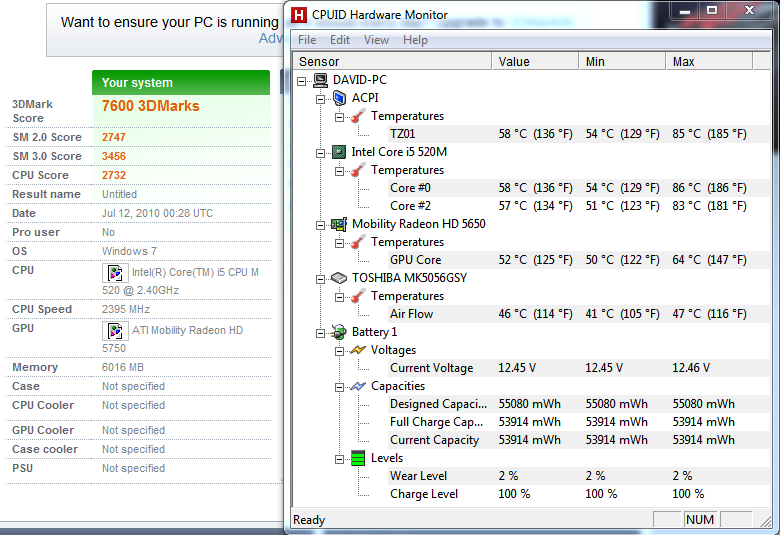
Task: Click the ACPI blue shield icon
Action: (x=339, y=98)
